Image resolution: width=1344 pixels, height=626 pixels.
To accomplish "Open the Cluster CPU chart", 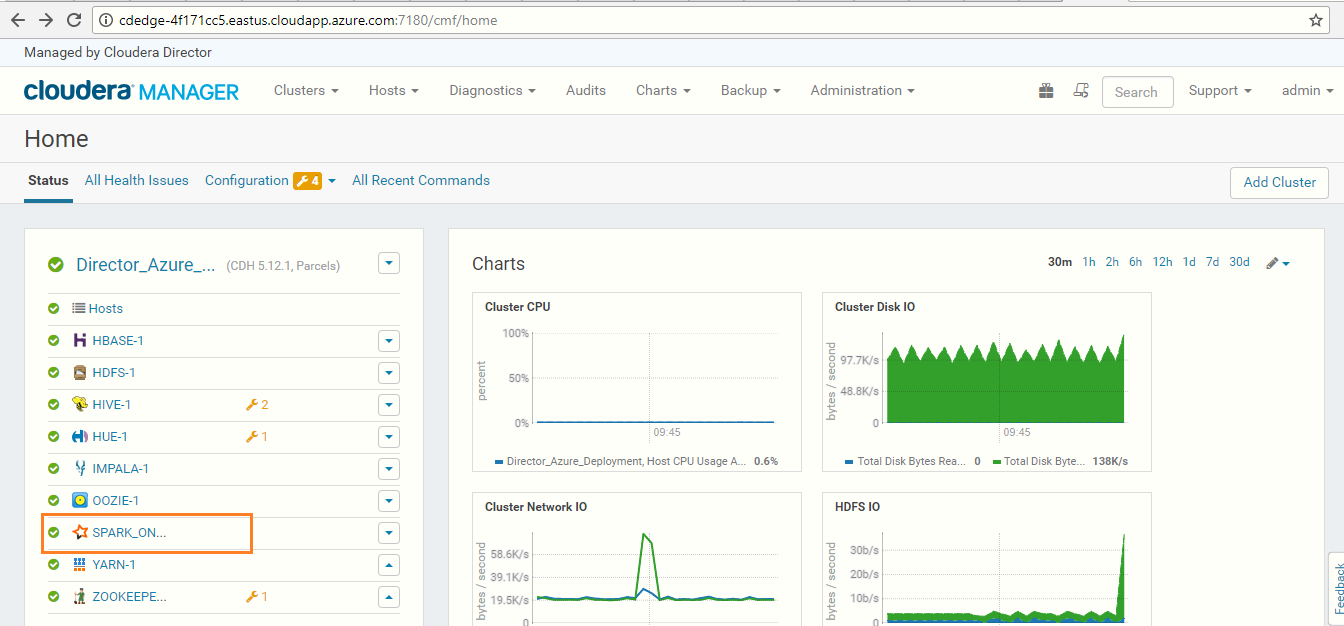I will tap(636, 381).
